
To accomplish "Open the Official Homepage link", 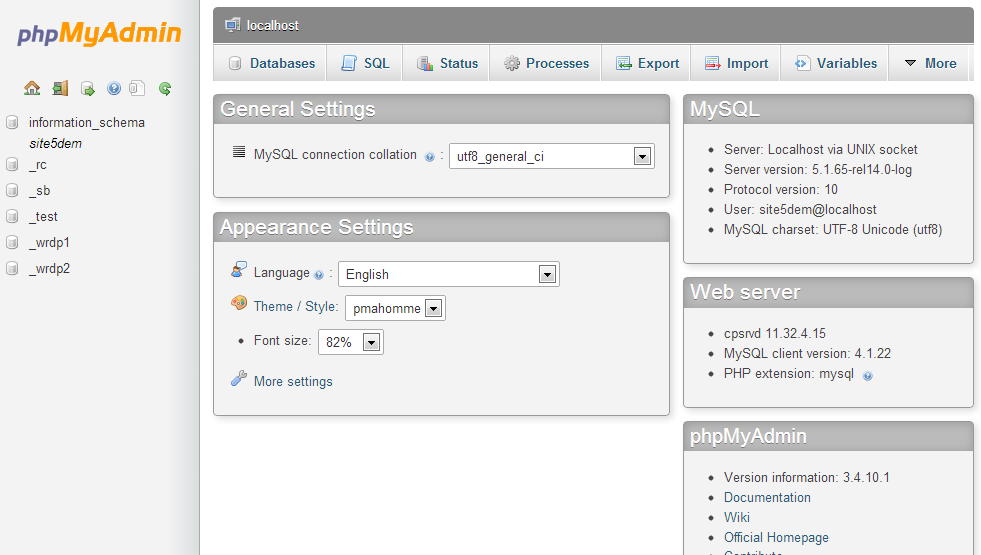I will tap(776, 537).
